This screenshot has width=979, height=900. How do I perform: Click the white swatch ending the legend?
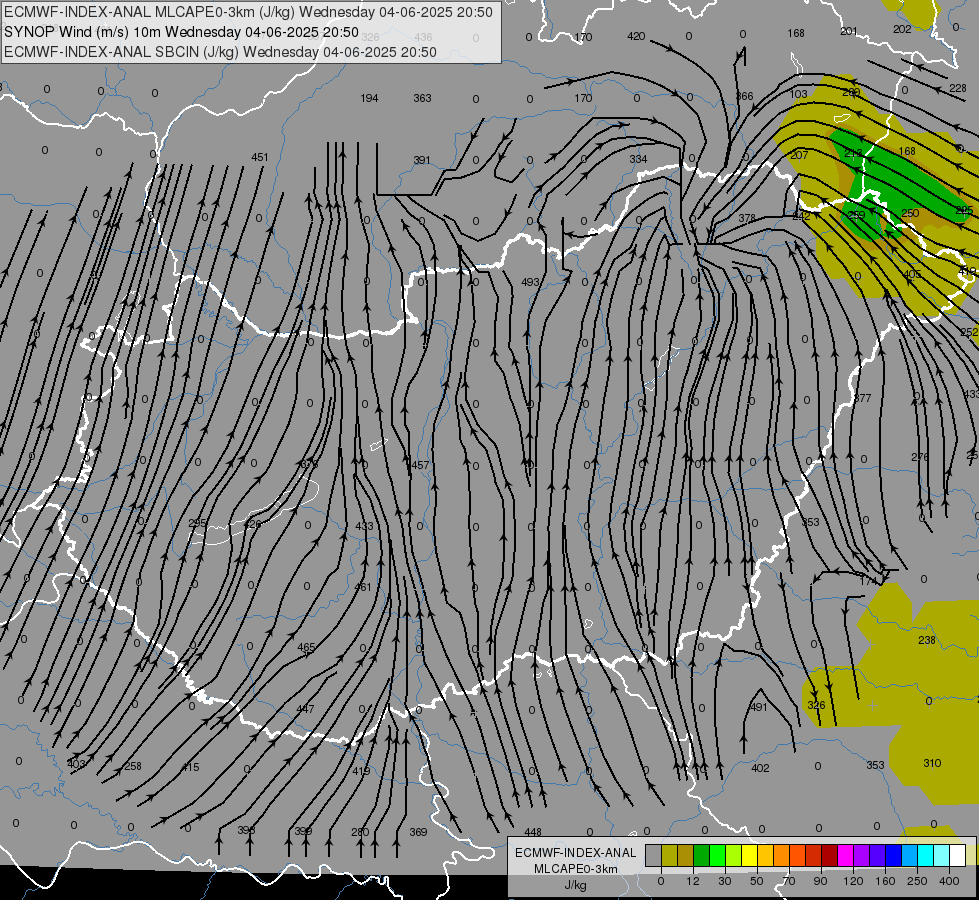[x=957, y=855]
